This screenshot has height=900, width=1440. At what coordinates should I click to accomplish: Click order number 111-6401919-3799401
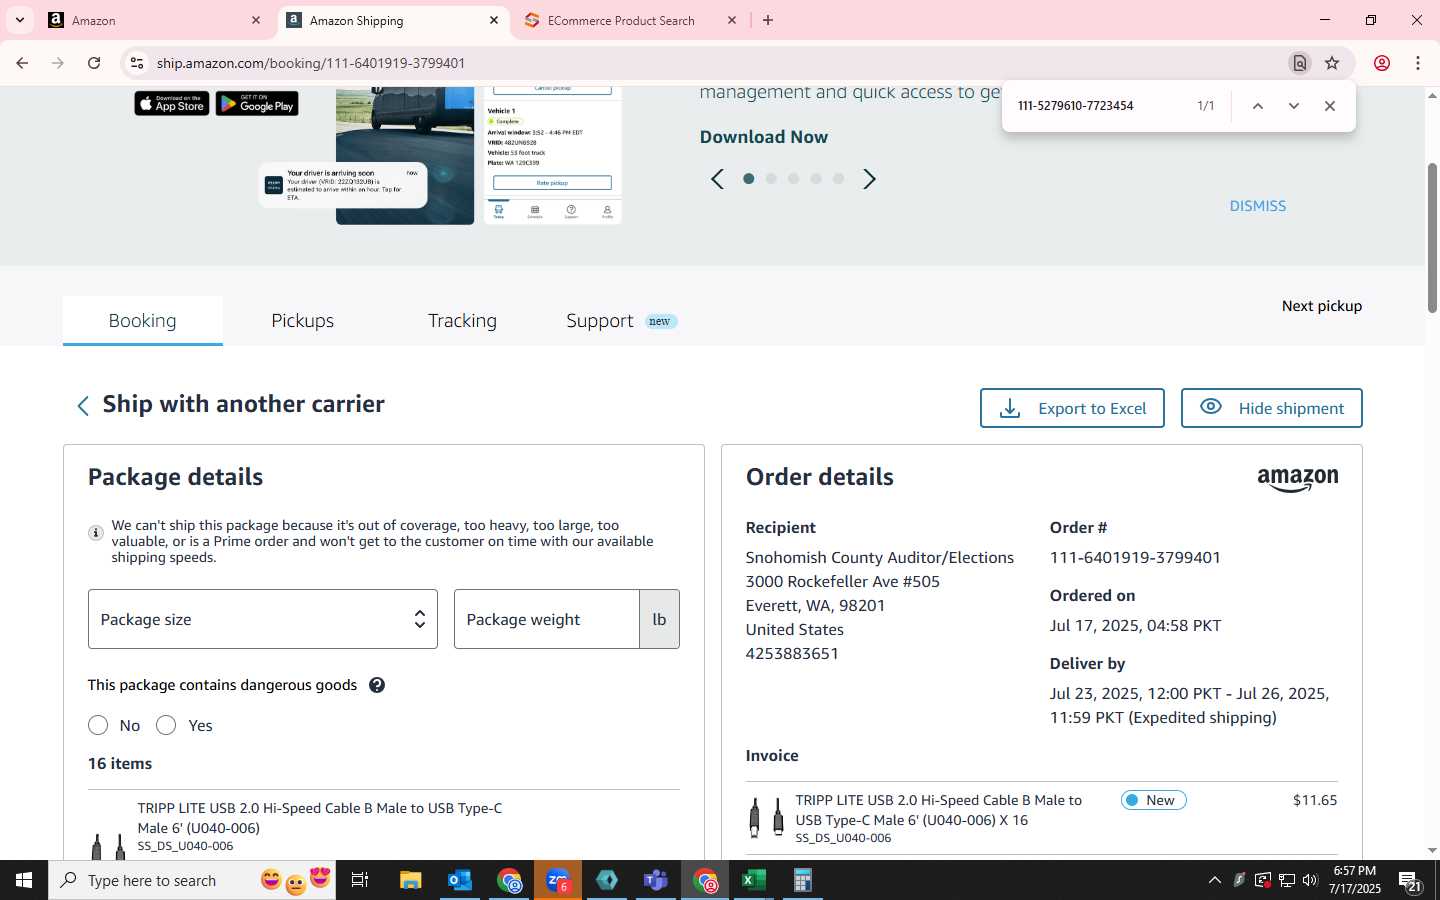[x=1135, y=558]
